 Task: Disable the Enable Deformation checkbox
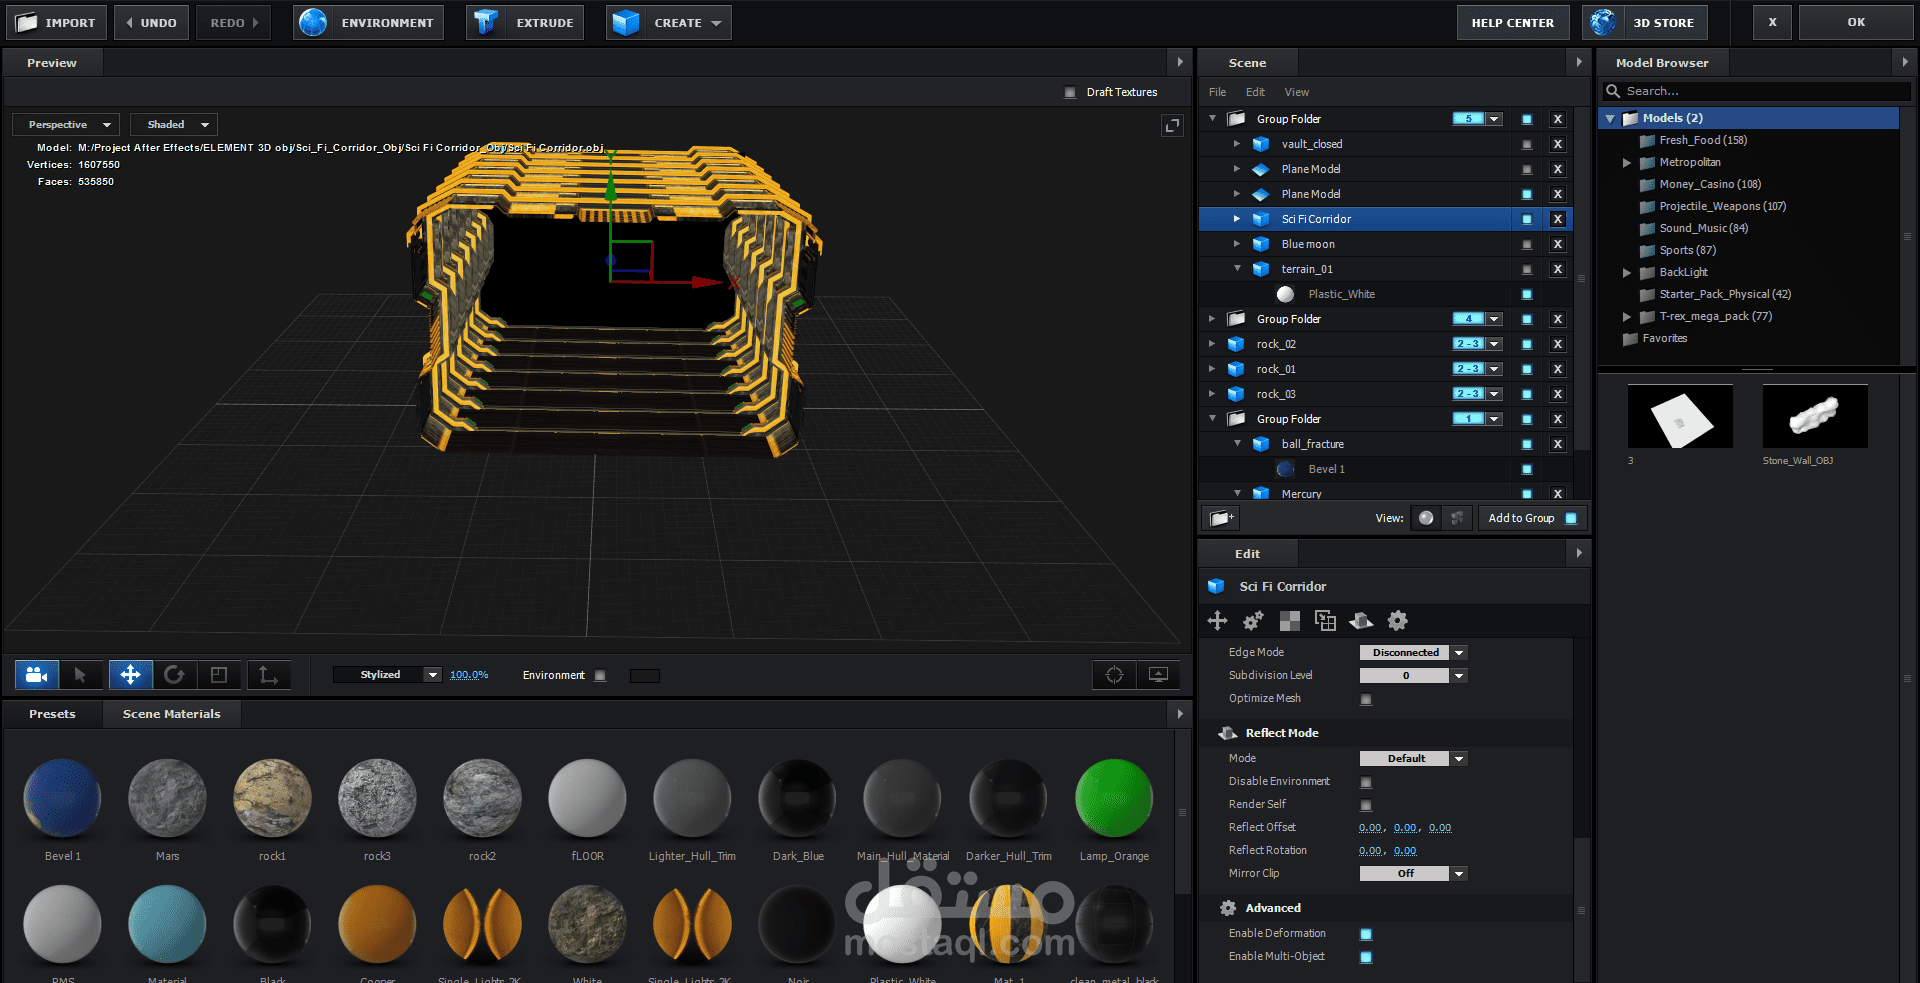(1366, 934)
